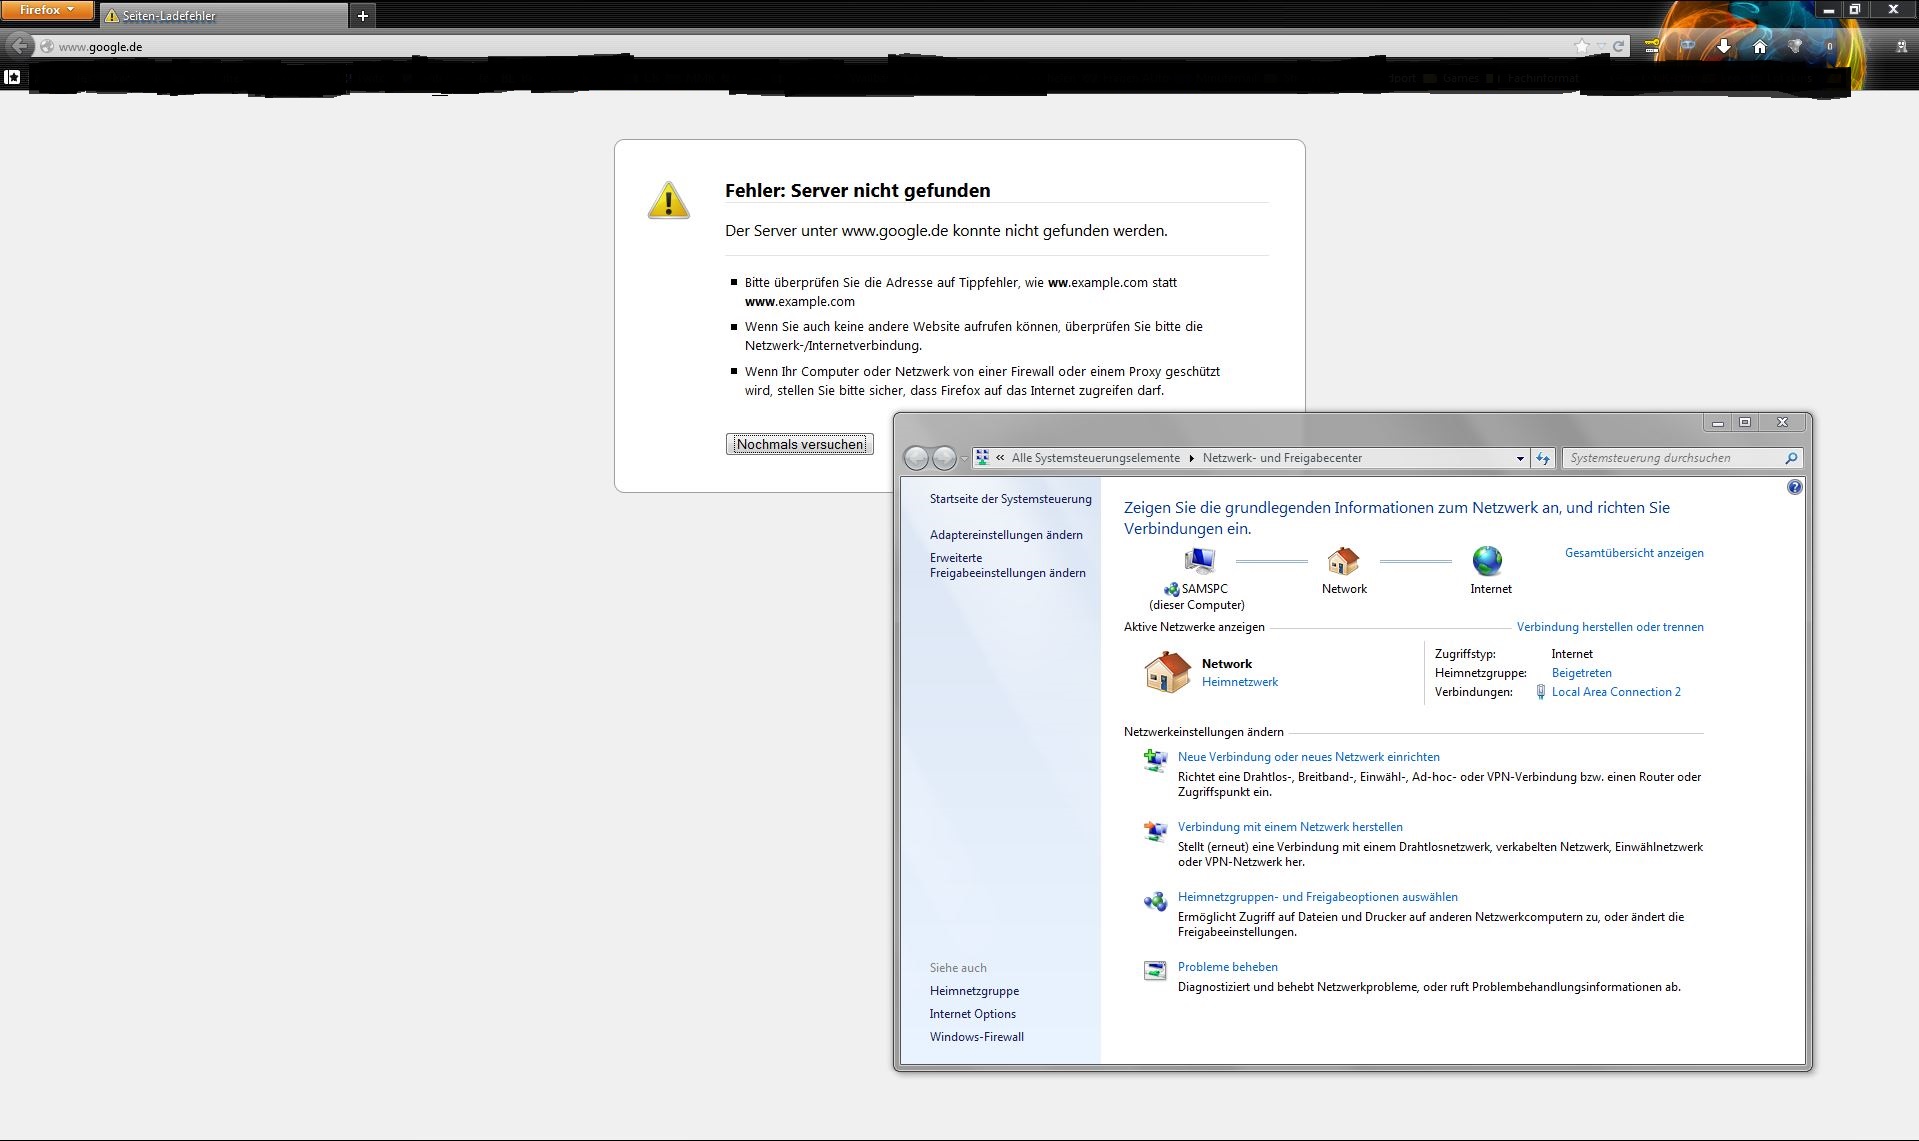Click the yellow warning triangle on error page

668,200
